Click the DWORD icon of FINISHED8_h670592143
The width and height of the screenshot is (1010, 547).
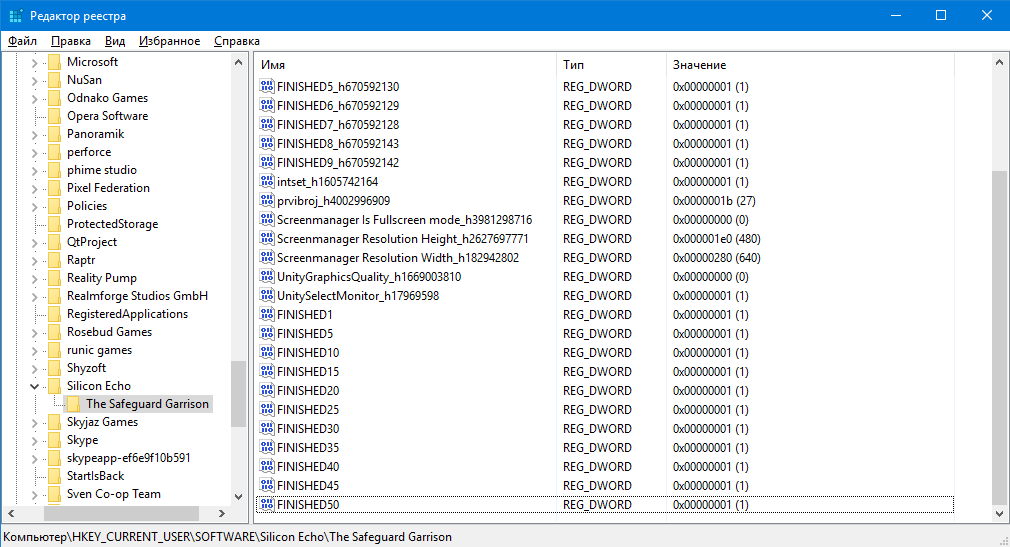point(267,142)
